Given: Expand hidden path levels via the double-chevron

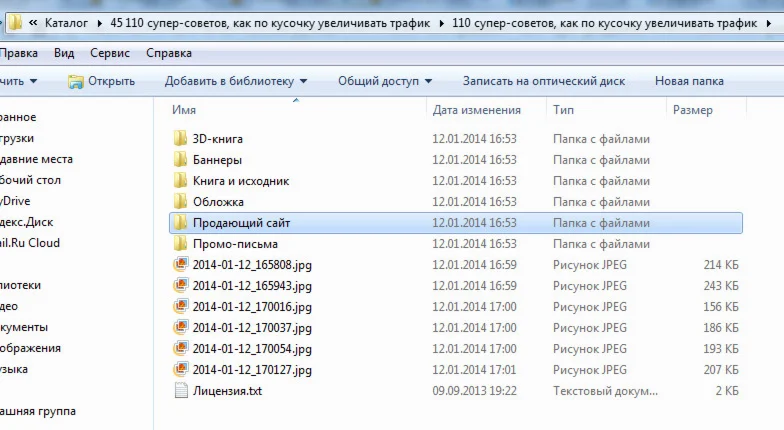Looking at the screenshot, I should coord(33,23).
